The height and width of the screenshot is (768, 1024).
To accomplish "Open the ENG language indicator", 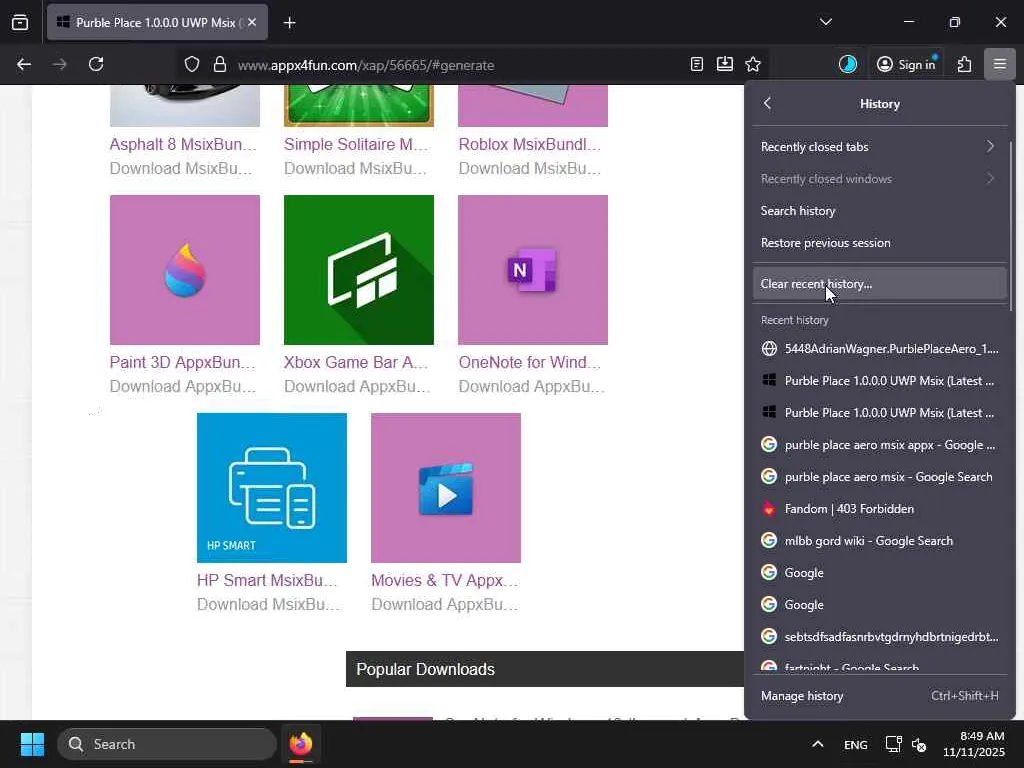I will pos(856,744).
